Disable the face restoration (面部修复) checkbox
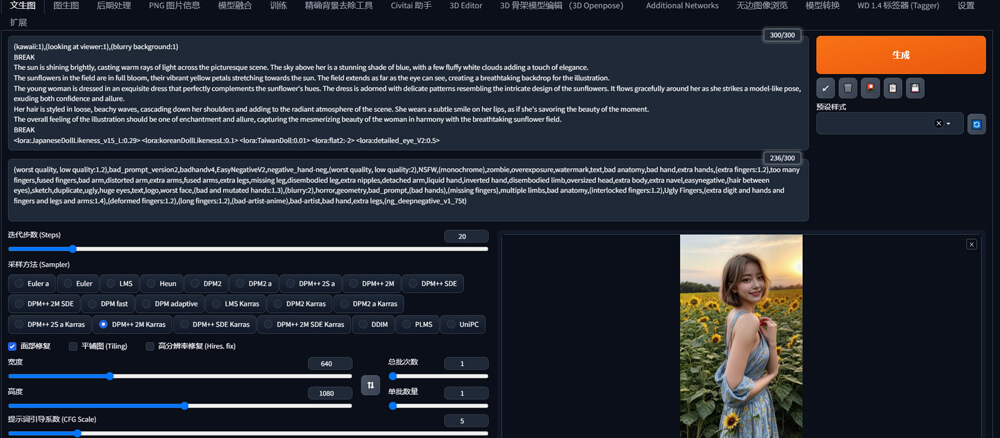1000x438 pixels. pyautogui.click(x=13, y=346)
